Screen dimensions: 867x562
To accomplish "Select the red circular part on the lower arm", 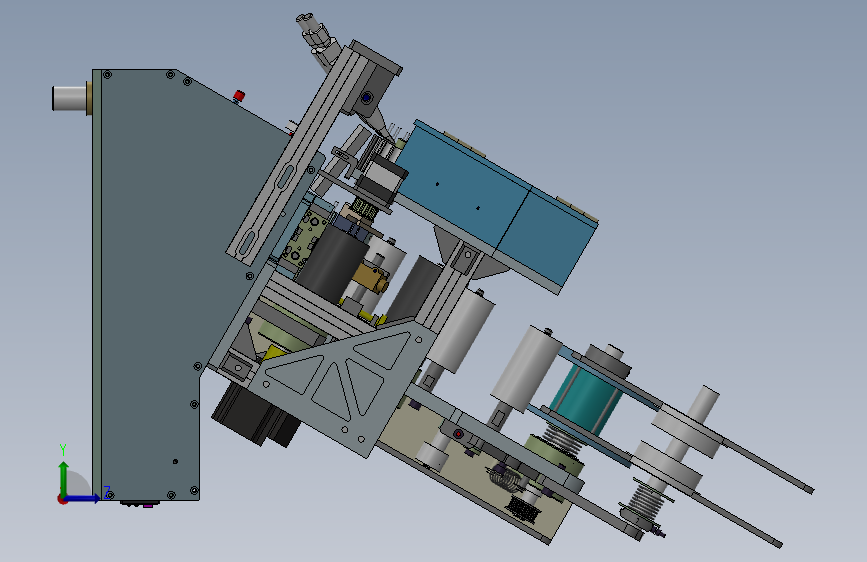I will pyautogui.click(x=458, y=434).
